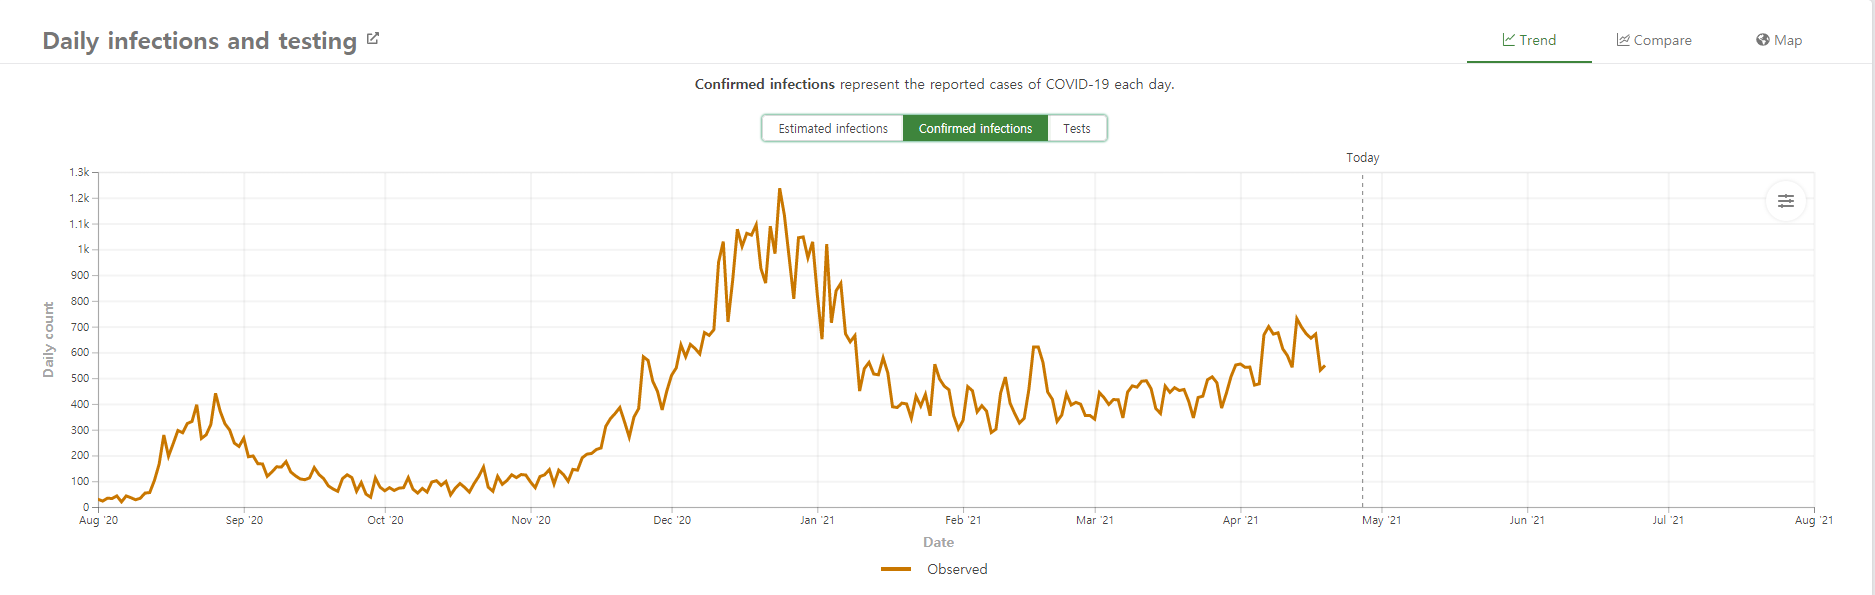Screen dimensions: 1875x595
Task: Click the Feb '21 axis label
Action: (963, 520)
